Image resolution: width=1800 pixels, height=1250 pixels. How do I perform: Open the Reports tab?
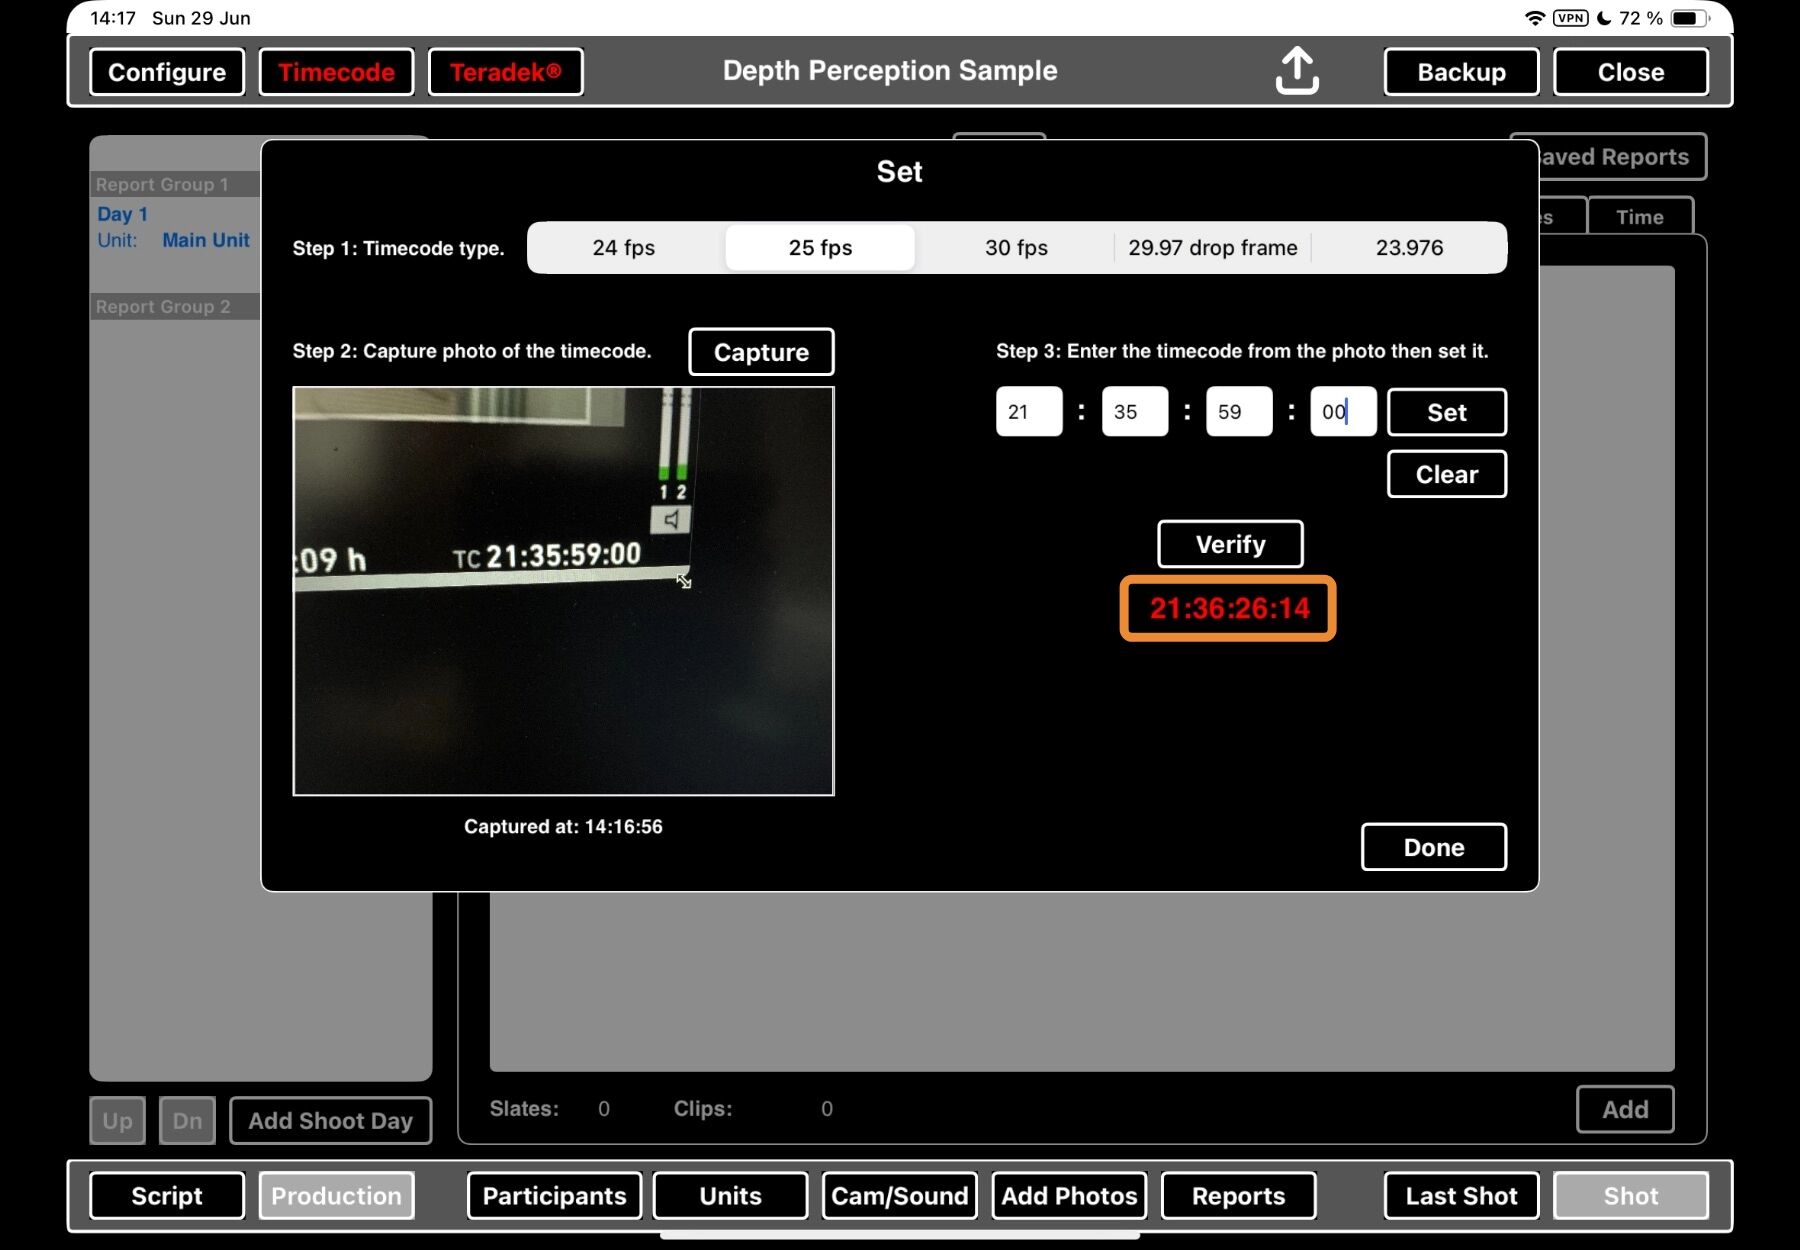pyautogui.click(x=1238, y=1196)
